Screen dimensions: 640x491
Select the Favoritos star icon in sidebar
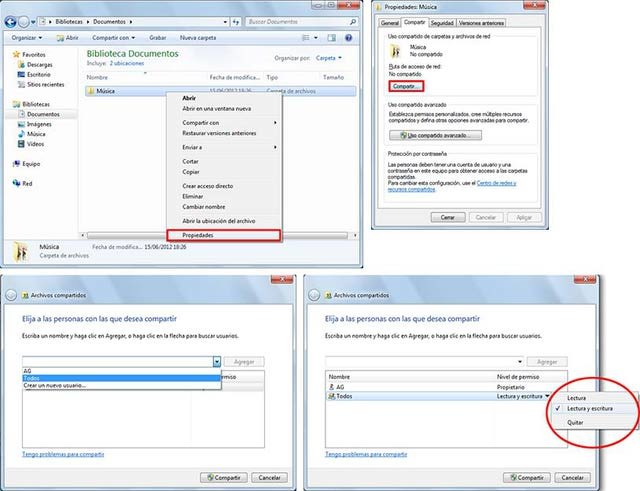tap(16, 54)
